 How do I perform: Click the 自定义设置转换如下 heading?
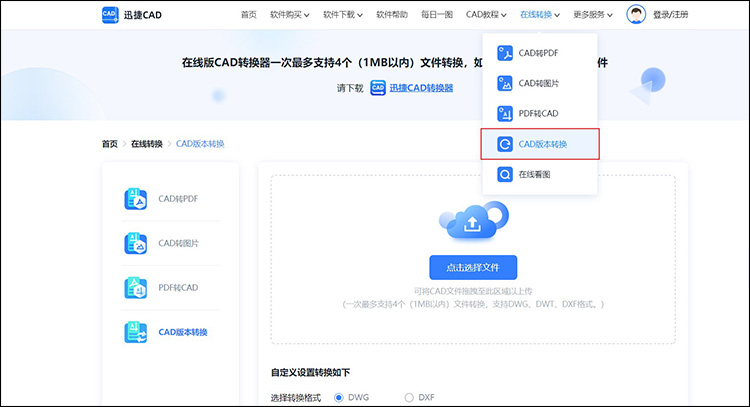click(310, 373)
